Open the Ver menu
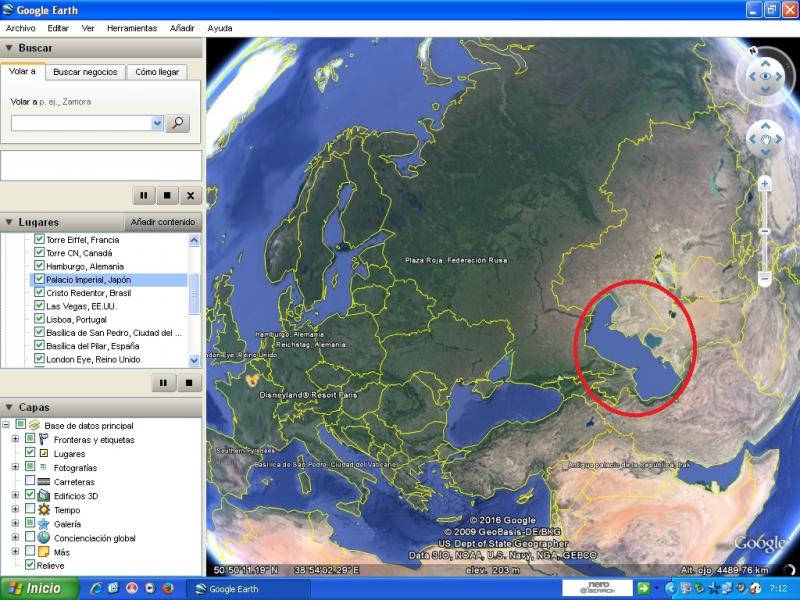Screen dimensions: 800x600 [88, 28]
